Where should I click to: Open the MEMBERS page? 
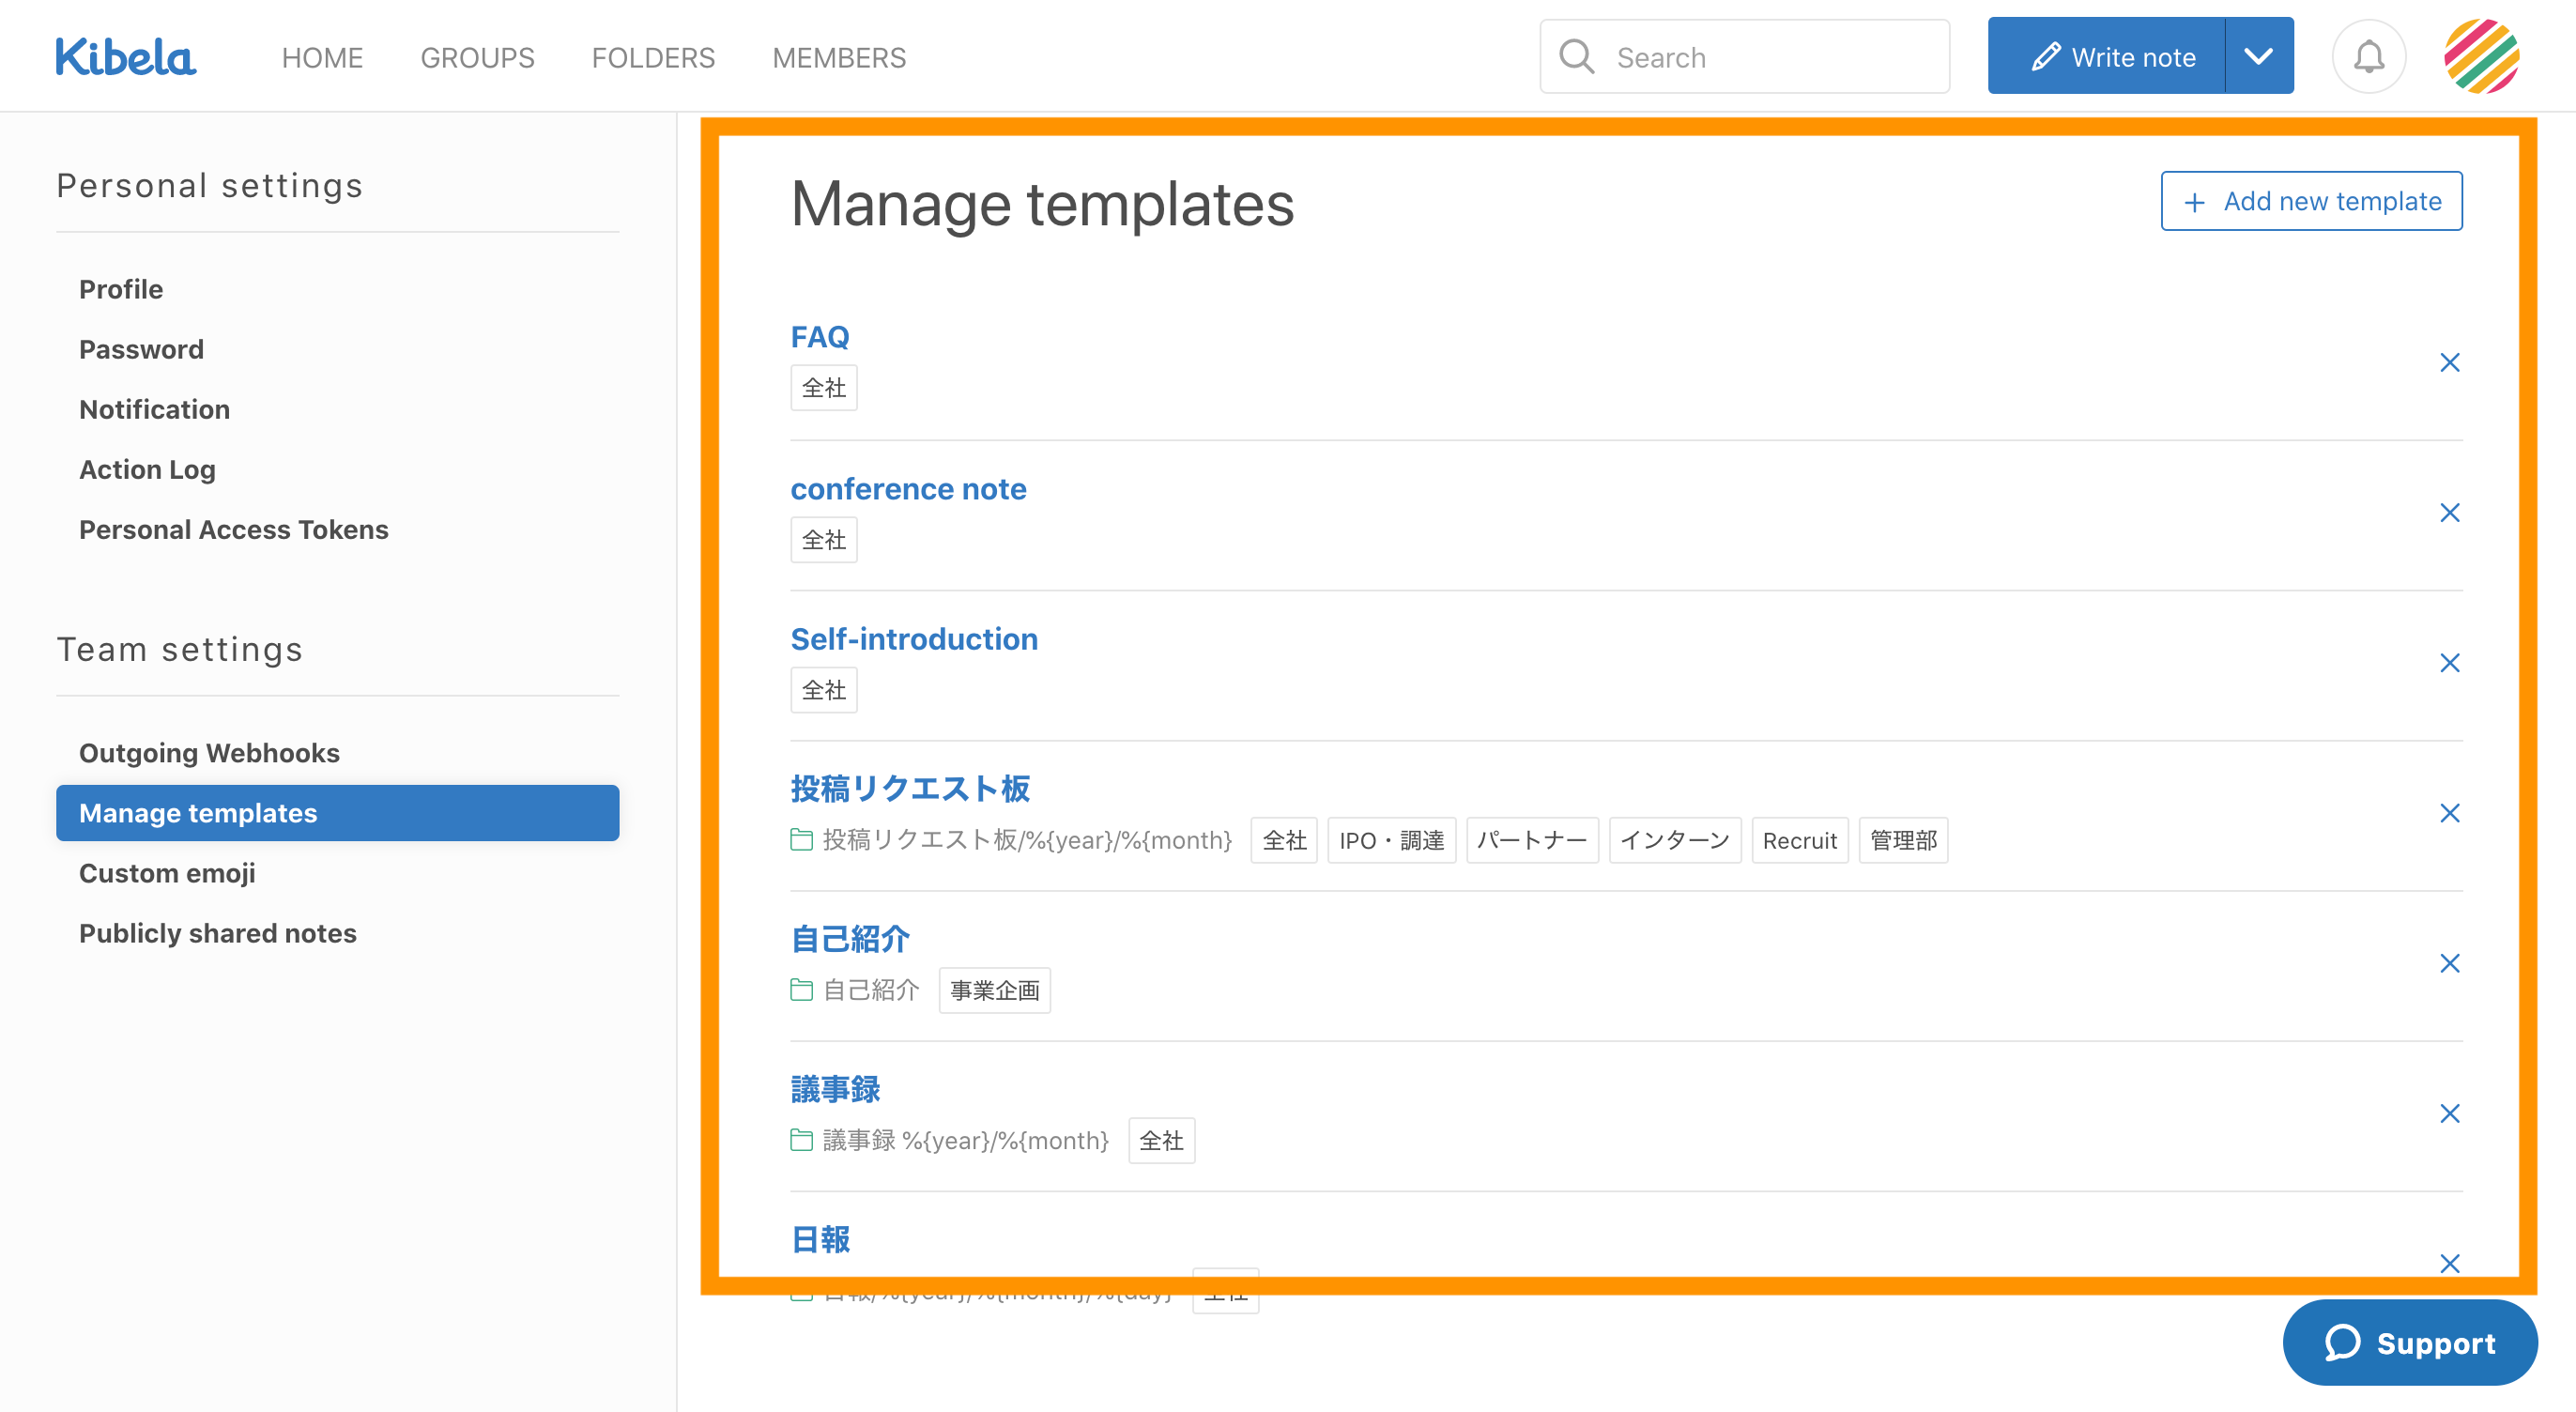tap(839, 58)
